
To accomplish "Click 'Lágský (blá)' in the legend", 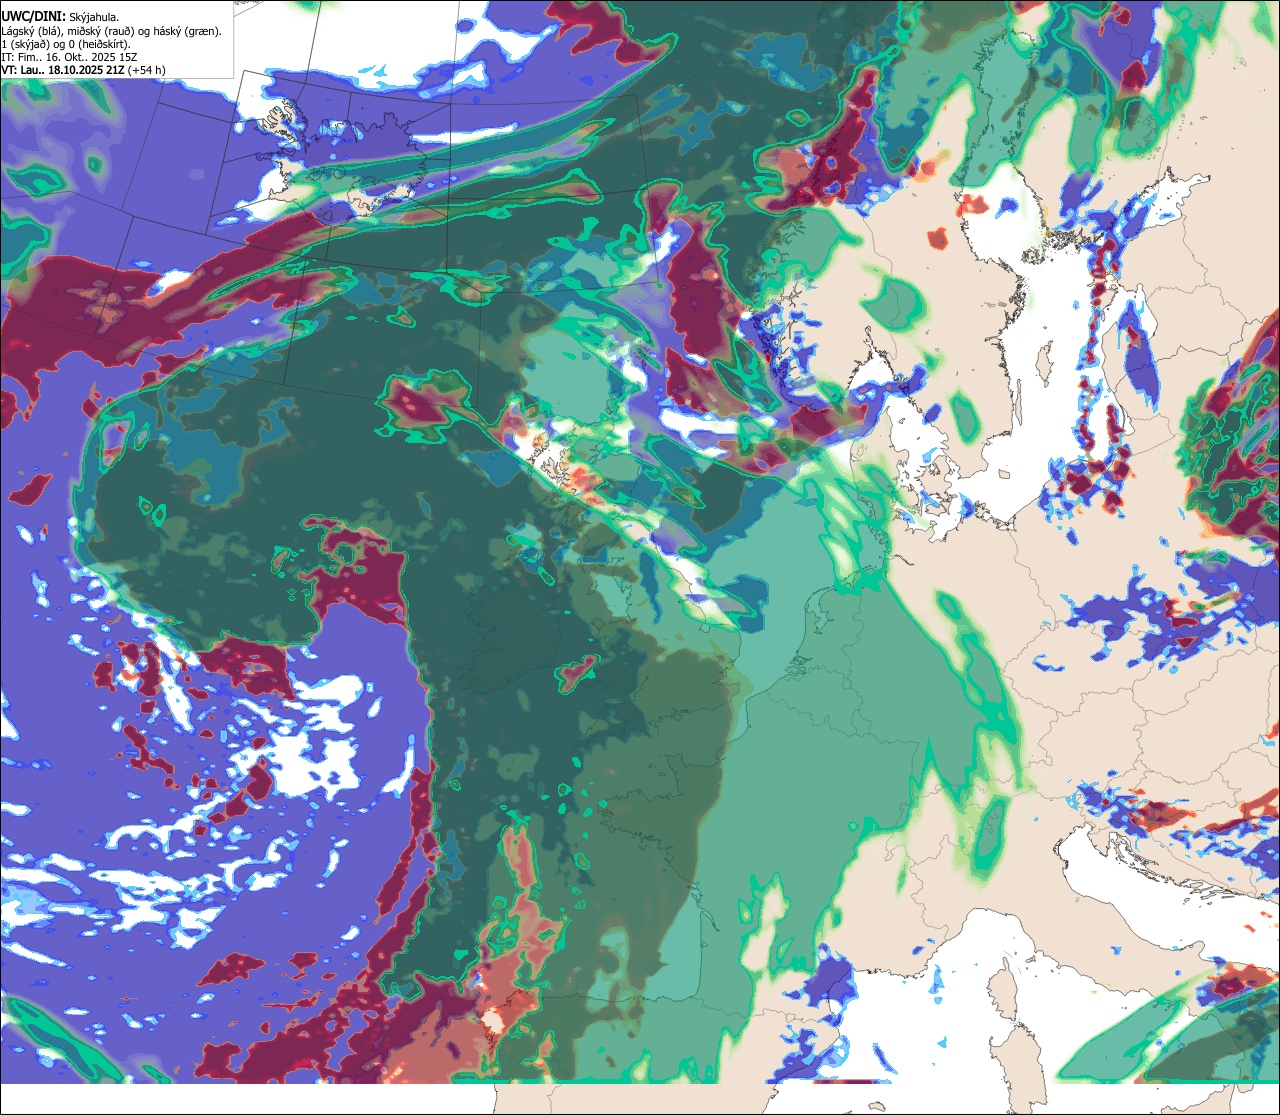I will [30, 32].
